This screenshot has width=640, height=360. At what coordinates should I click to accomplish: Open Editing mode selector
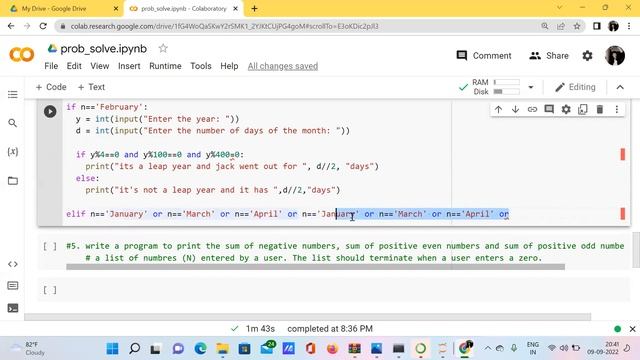point(576,87)
